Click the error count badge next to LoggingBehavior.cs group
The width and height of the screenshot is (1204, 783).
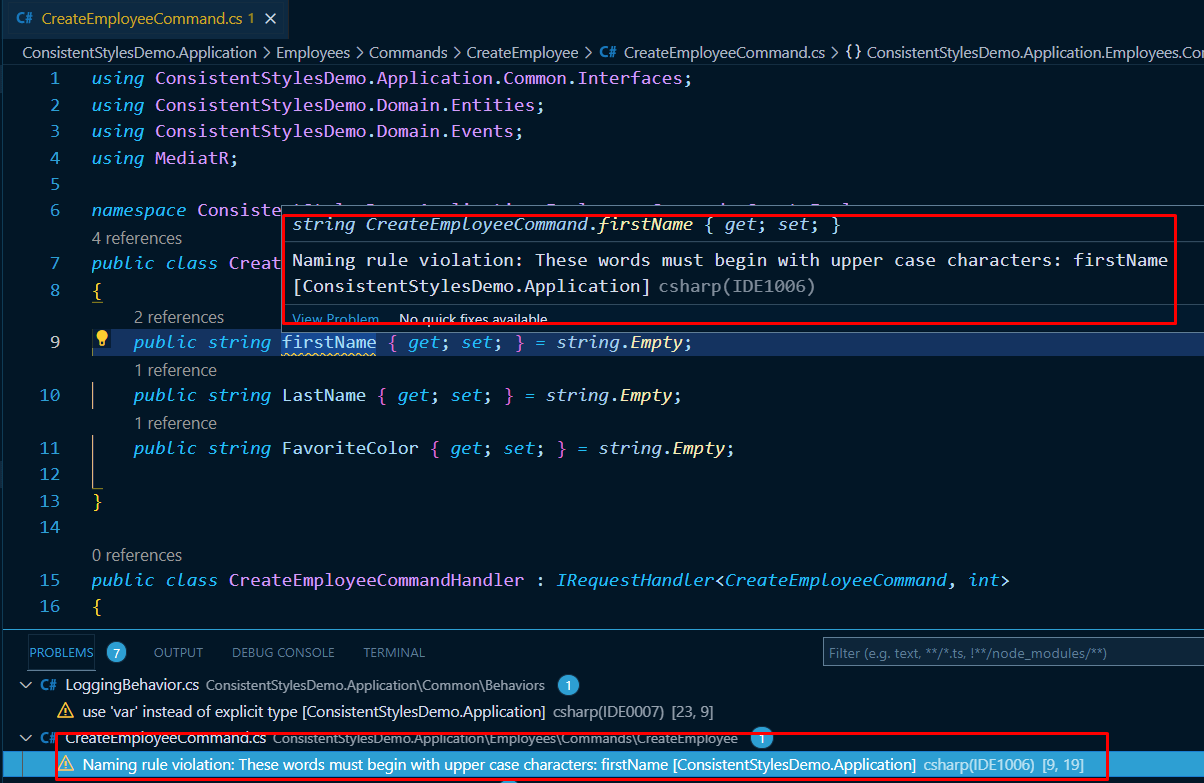[x=568, y=685]
